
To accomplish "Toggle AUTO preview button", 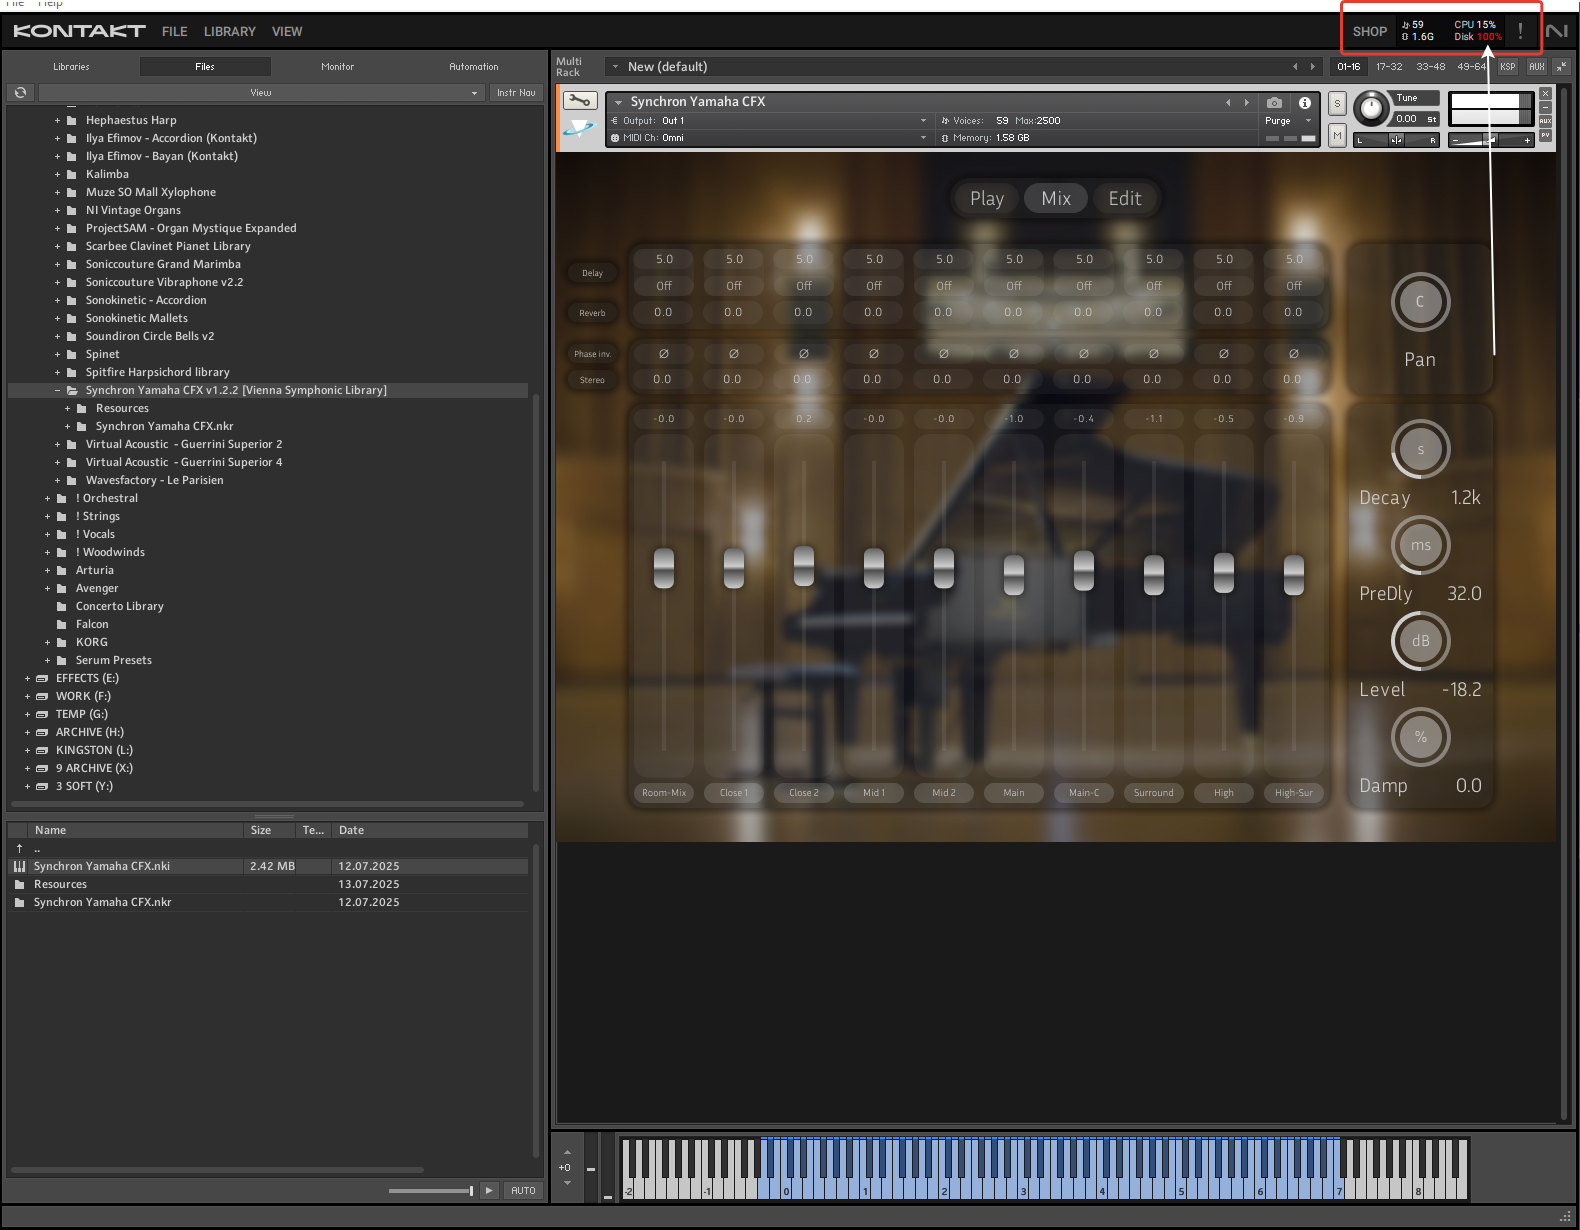I will click(x=523, y=1190).
